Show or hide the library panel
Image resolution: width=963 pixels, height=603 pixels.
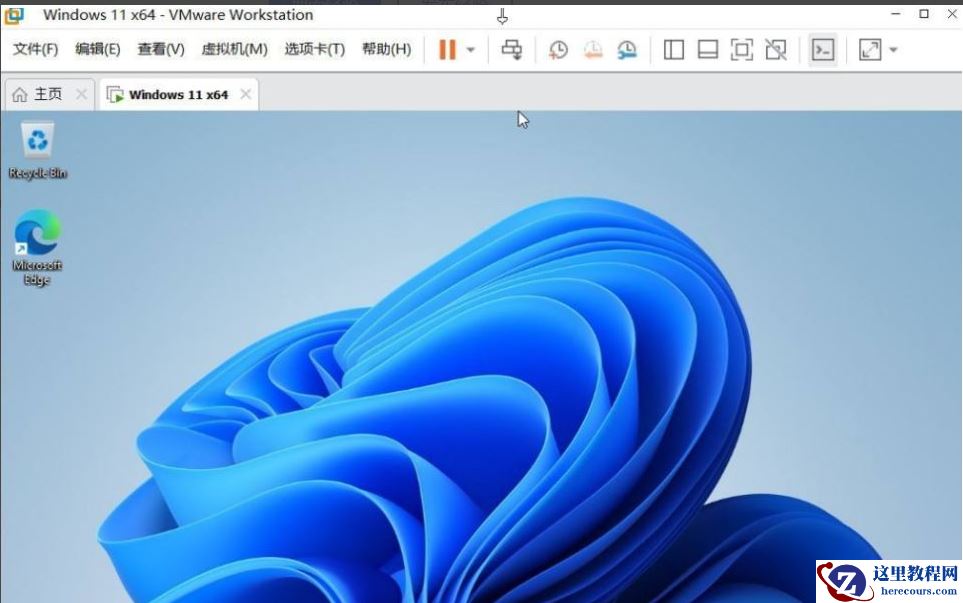[x=673, y=49]
